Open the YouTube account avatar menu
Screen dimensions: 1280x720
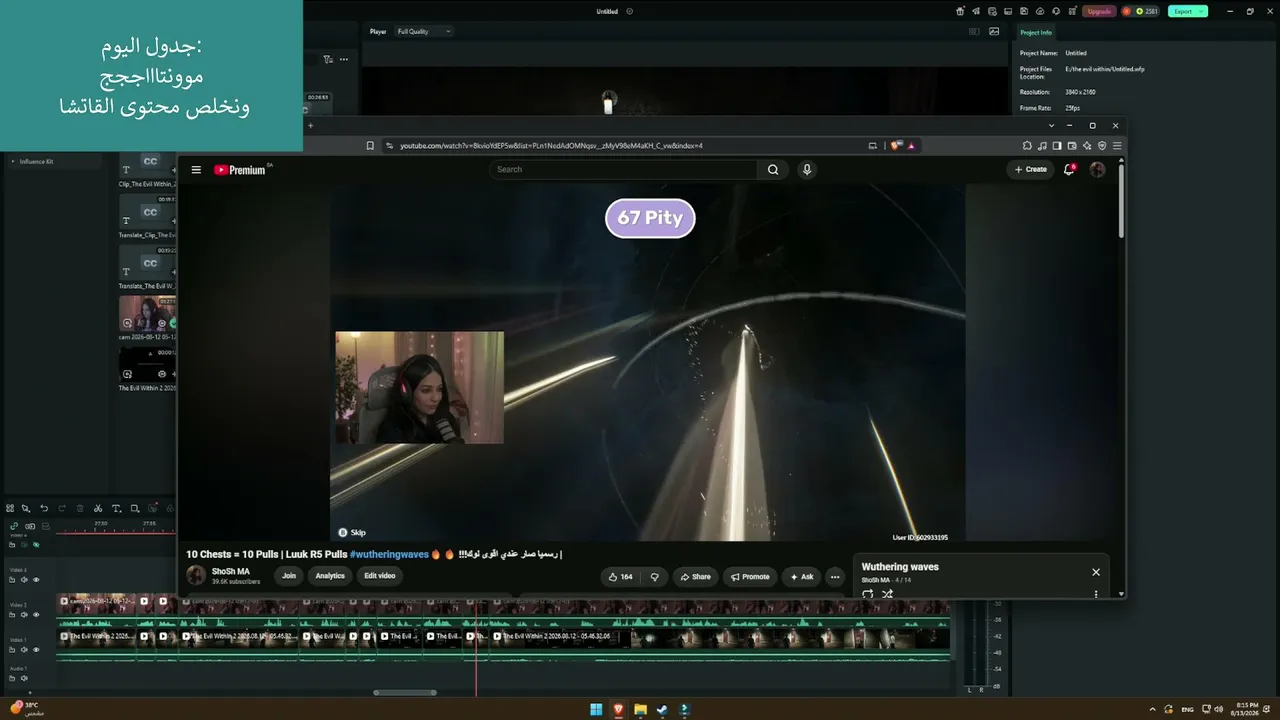coord(1097,170)
